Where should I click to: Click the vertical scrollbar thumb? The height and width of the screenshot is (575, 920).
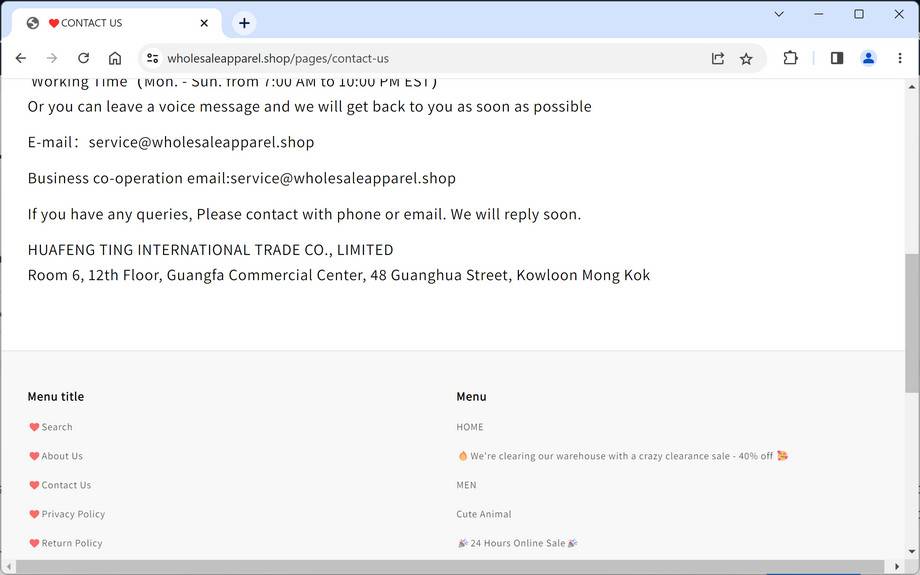pyautogui.click(x=912, y=323)
